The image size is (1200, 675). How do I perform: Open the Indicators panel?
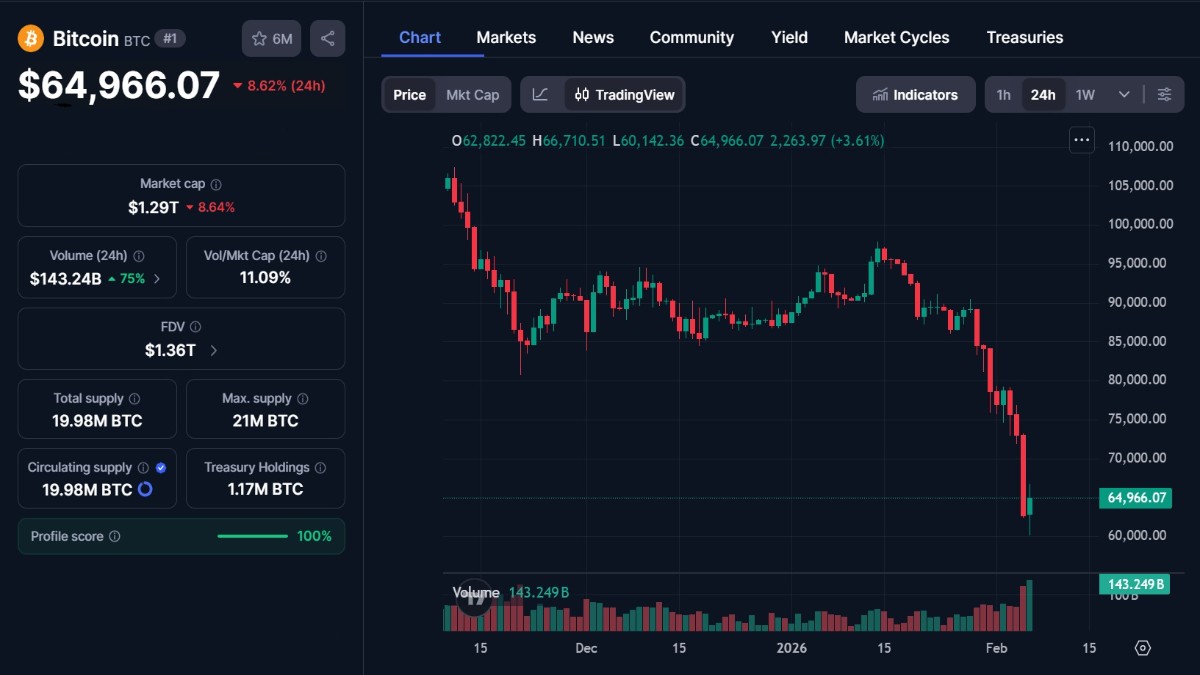(x=915, y=94)
